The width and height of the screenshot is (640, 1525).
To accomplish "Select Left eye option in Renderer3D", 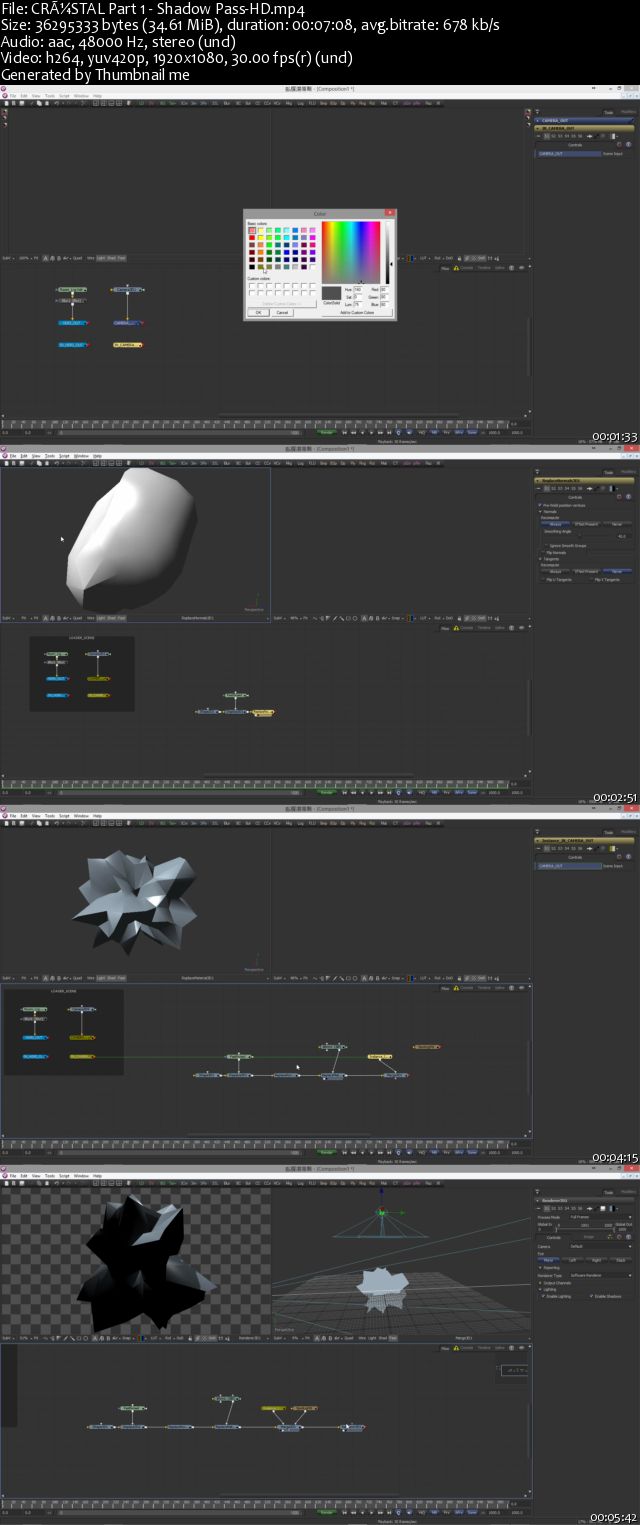I will pyautogui.click(x=572, y=1260).
